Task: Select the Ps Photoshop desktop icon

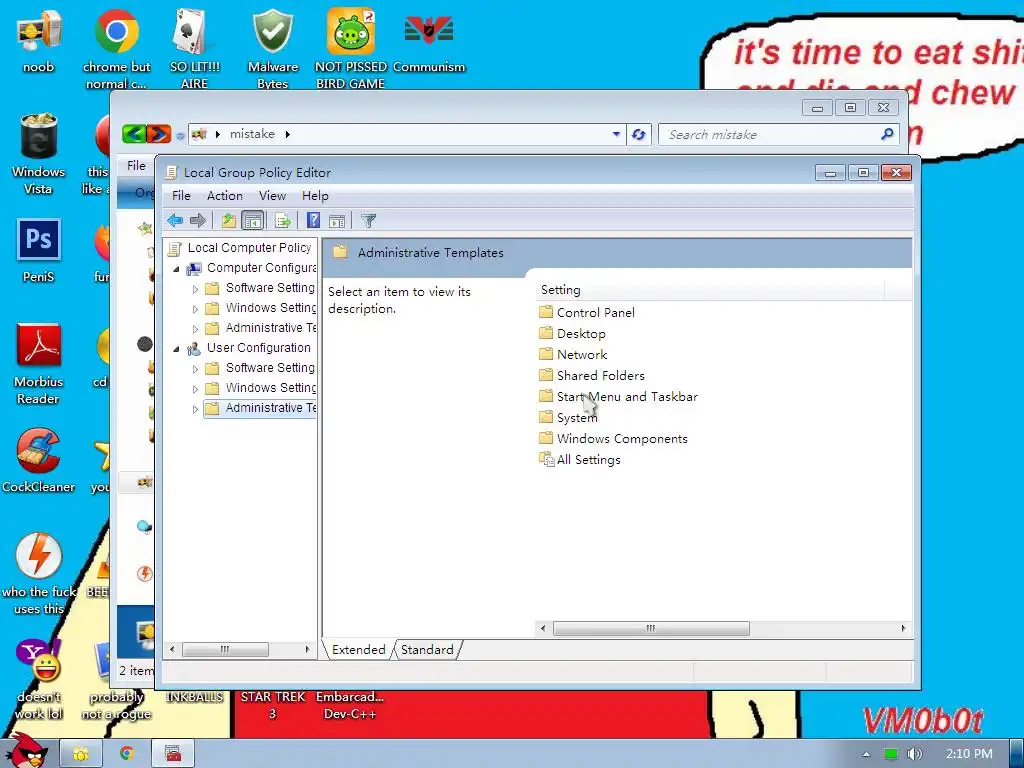Action: [x=39, y=251]
